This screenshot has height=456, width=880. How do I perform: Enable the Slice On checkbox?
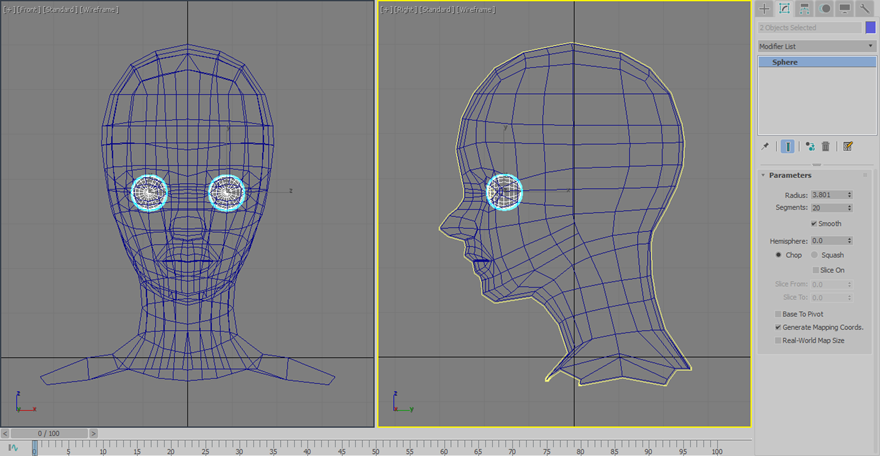pos(816,270)
